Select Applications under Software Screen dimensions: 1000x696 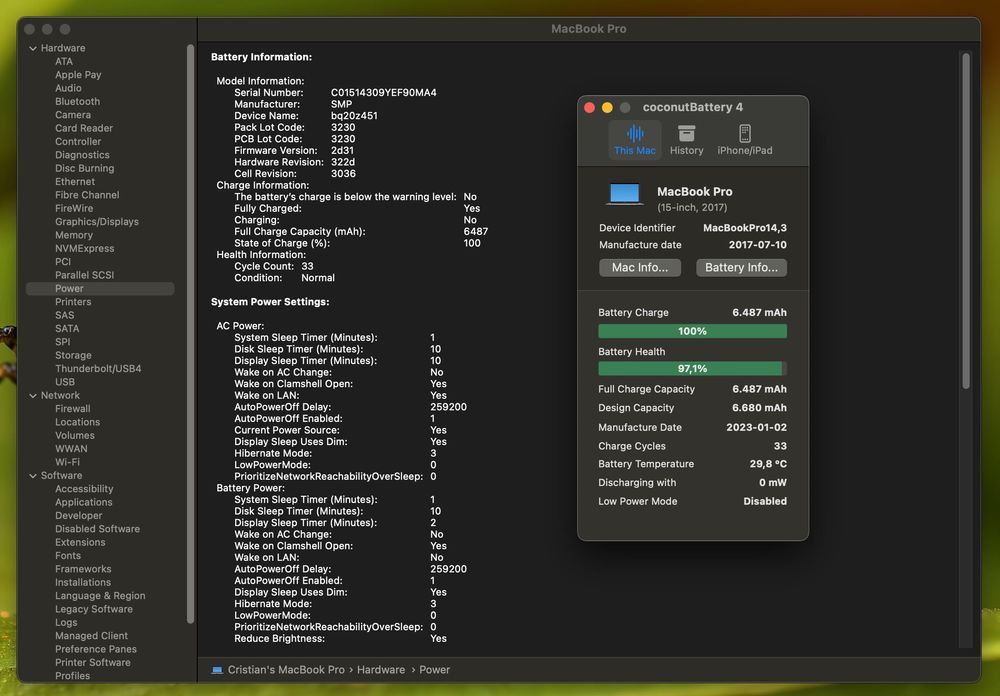(x=84, y=503)
